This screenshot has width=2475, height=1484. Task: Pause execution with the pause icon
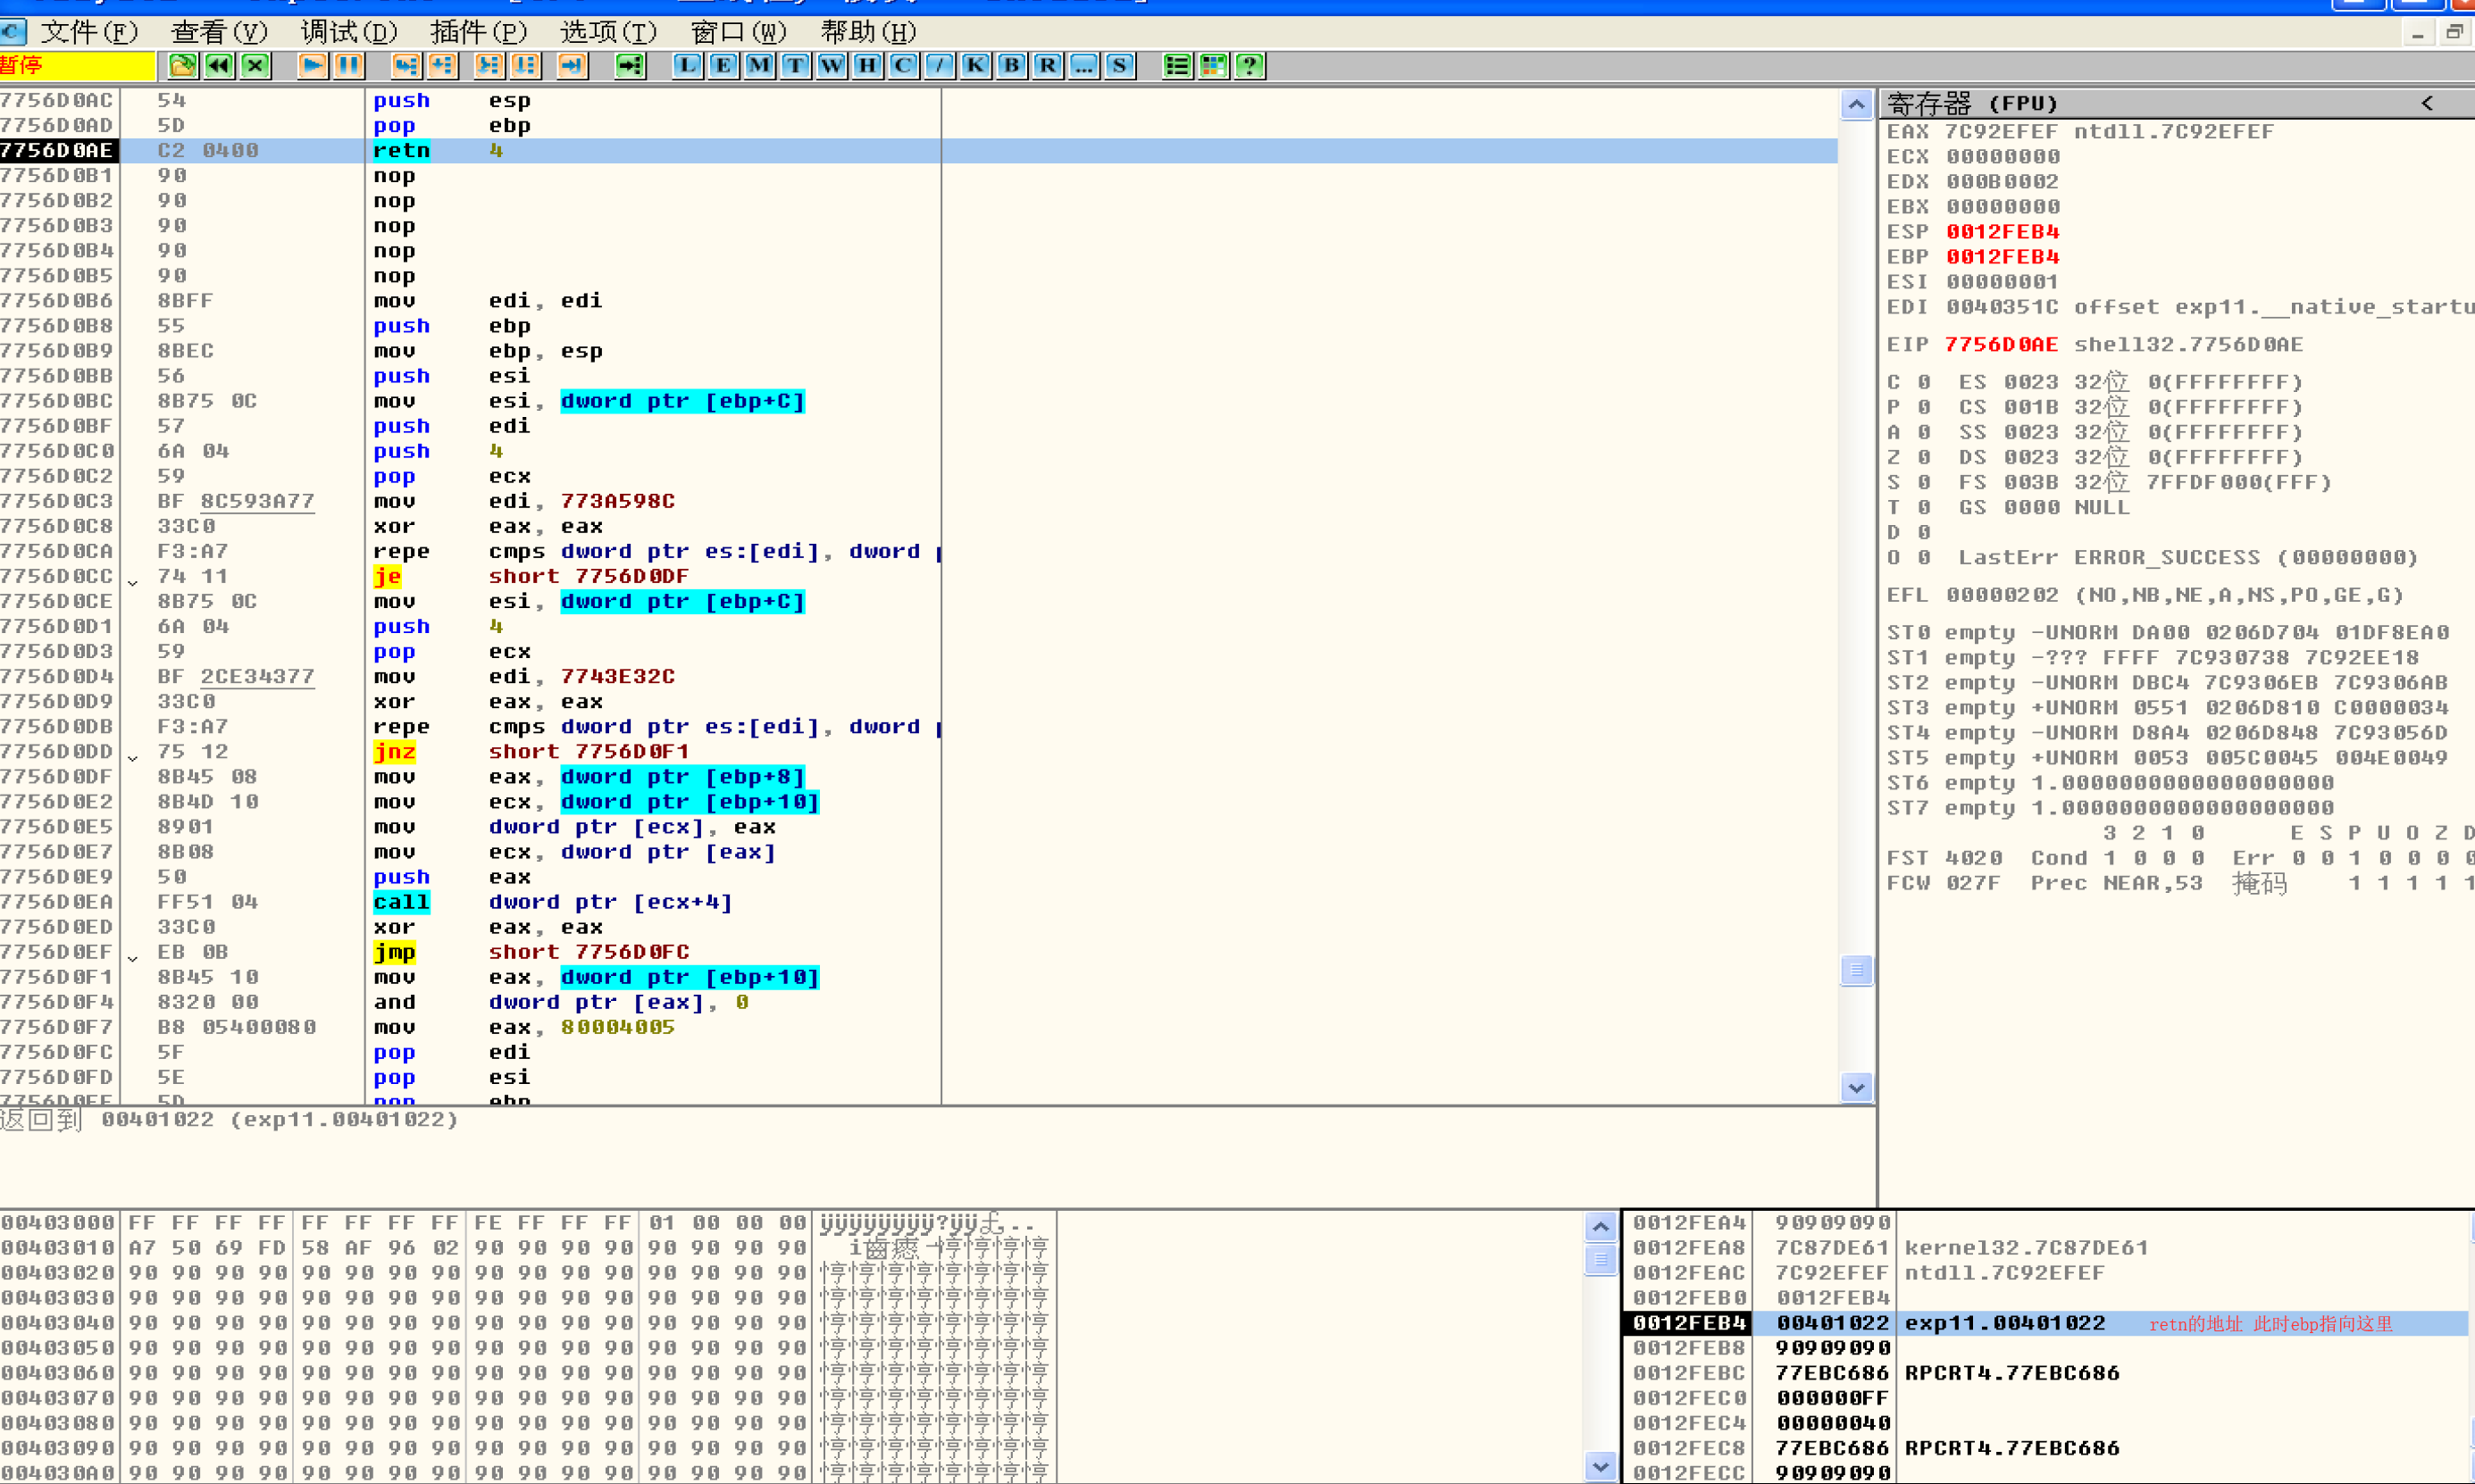(x=349, y=66)
